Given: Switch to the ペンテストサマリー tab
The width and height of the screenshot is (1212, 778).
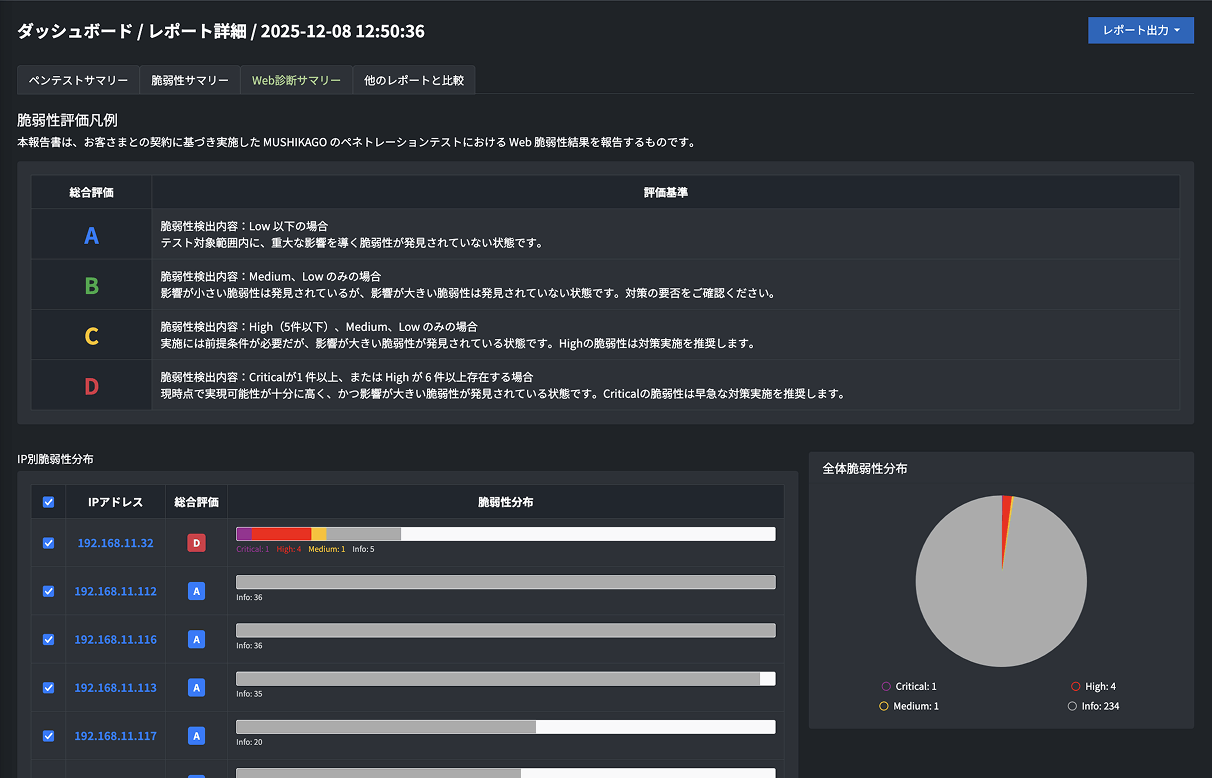Looking at the screenshot, I should [78, 79].
